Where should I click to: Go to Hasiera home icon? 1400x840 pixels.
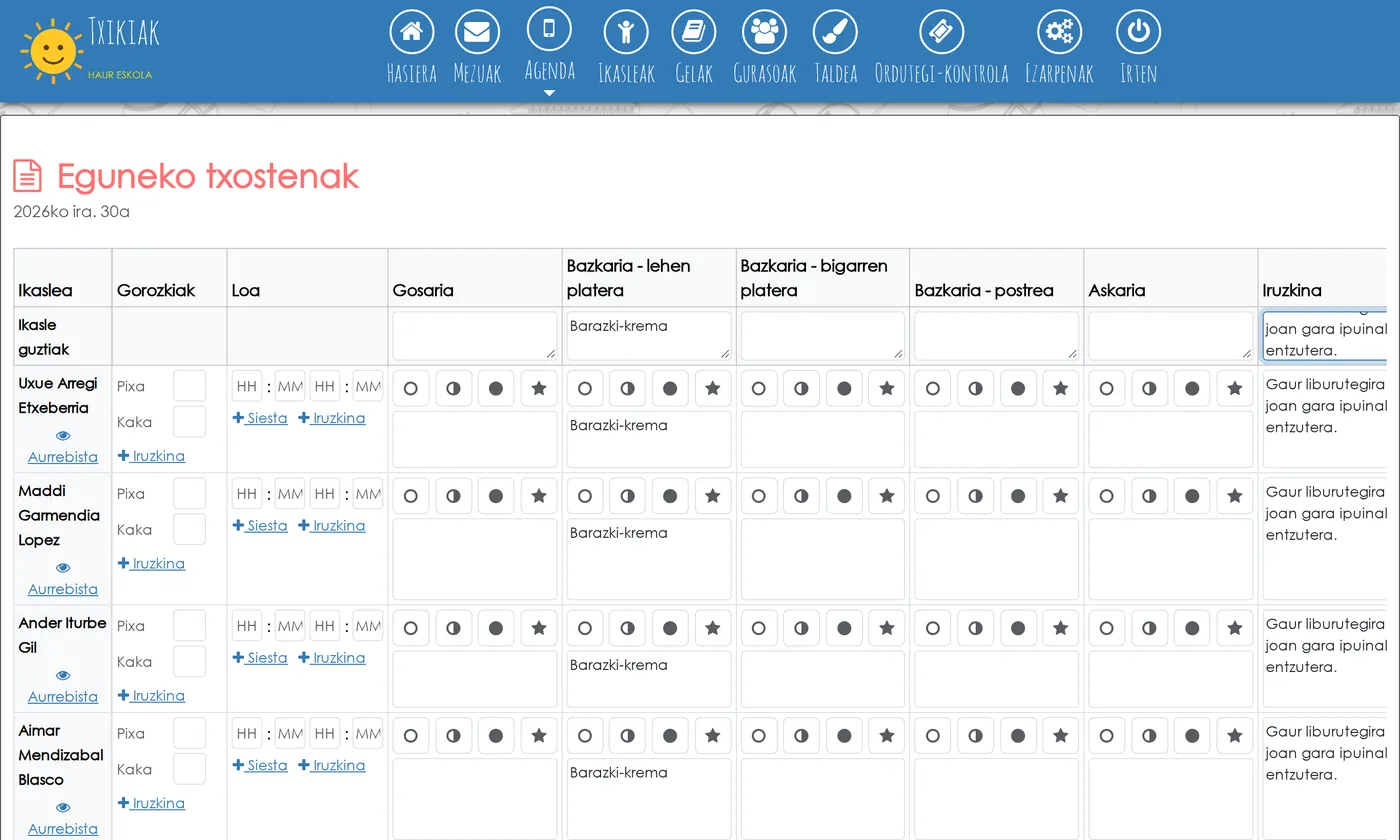click(x=411, y=32)
